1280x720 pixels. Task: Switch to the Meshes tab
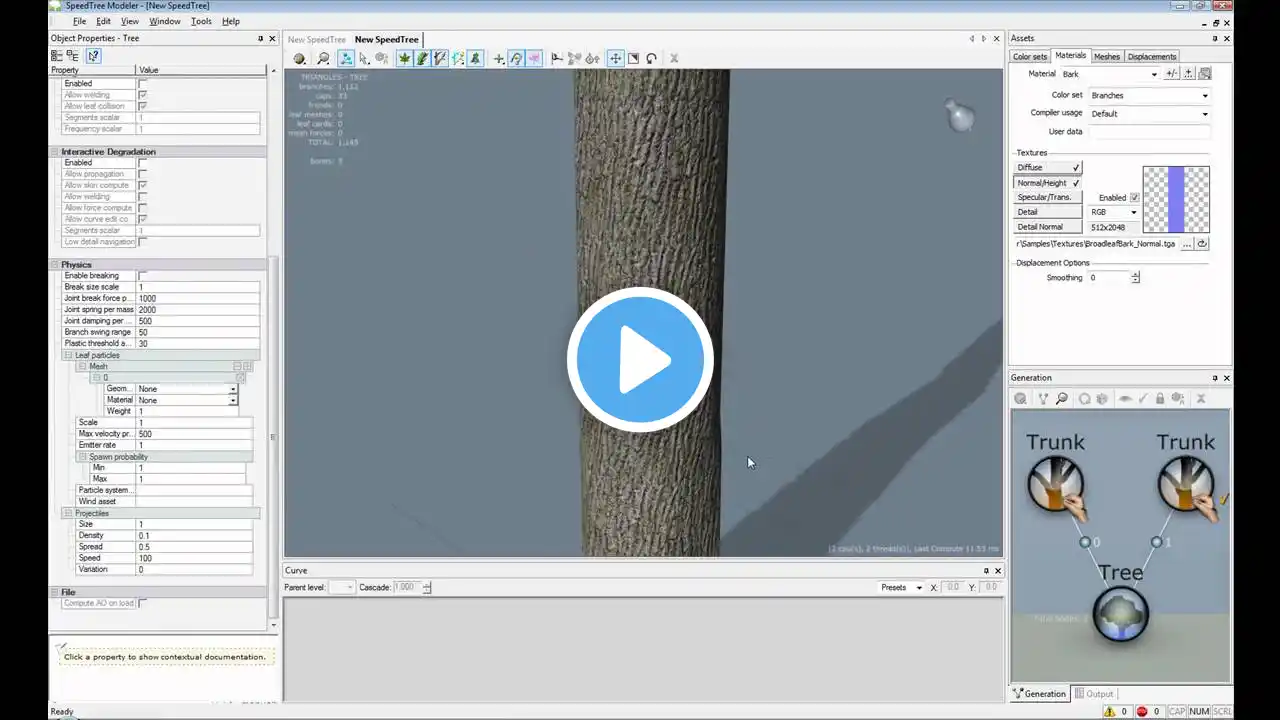click(x=1106, y=57)
